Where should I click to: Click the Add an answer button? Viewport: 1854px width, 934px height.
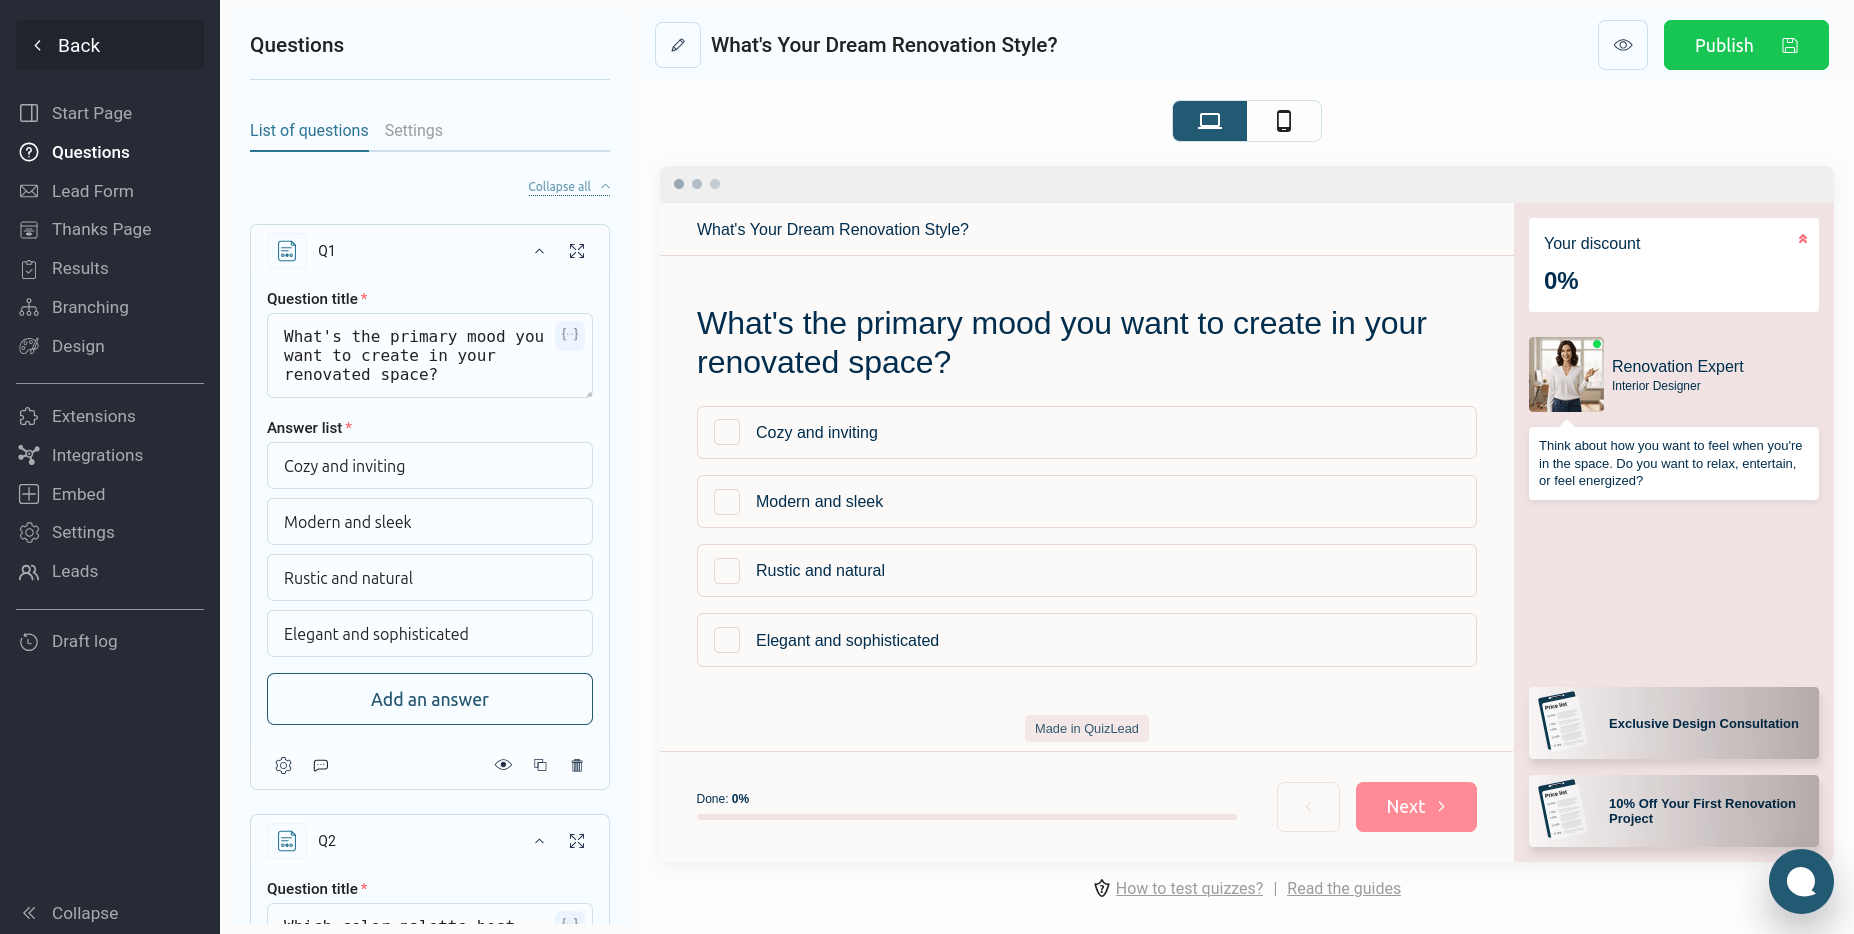point(430,699)
